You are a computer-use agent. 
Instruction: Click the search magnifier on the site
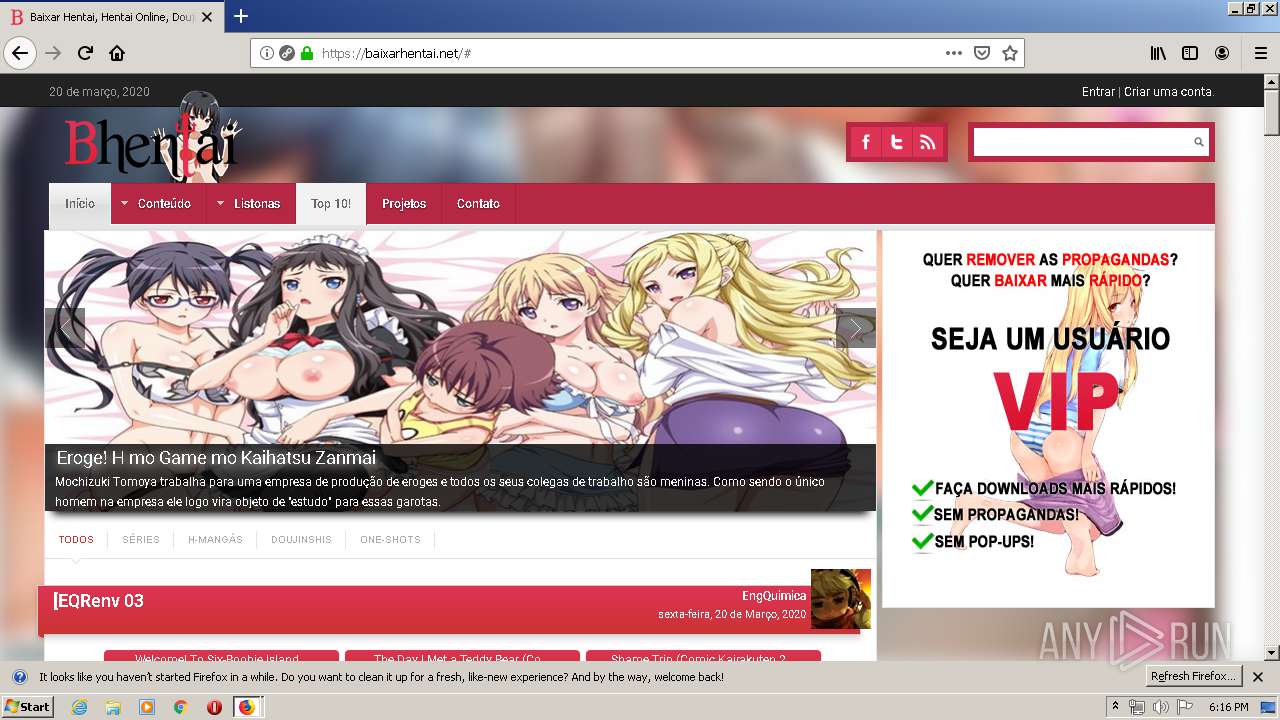pyautogui.click(x=1198, y=142)
